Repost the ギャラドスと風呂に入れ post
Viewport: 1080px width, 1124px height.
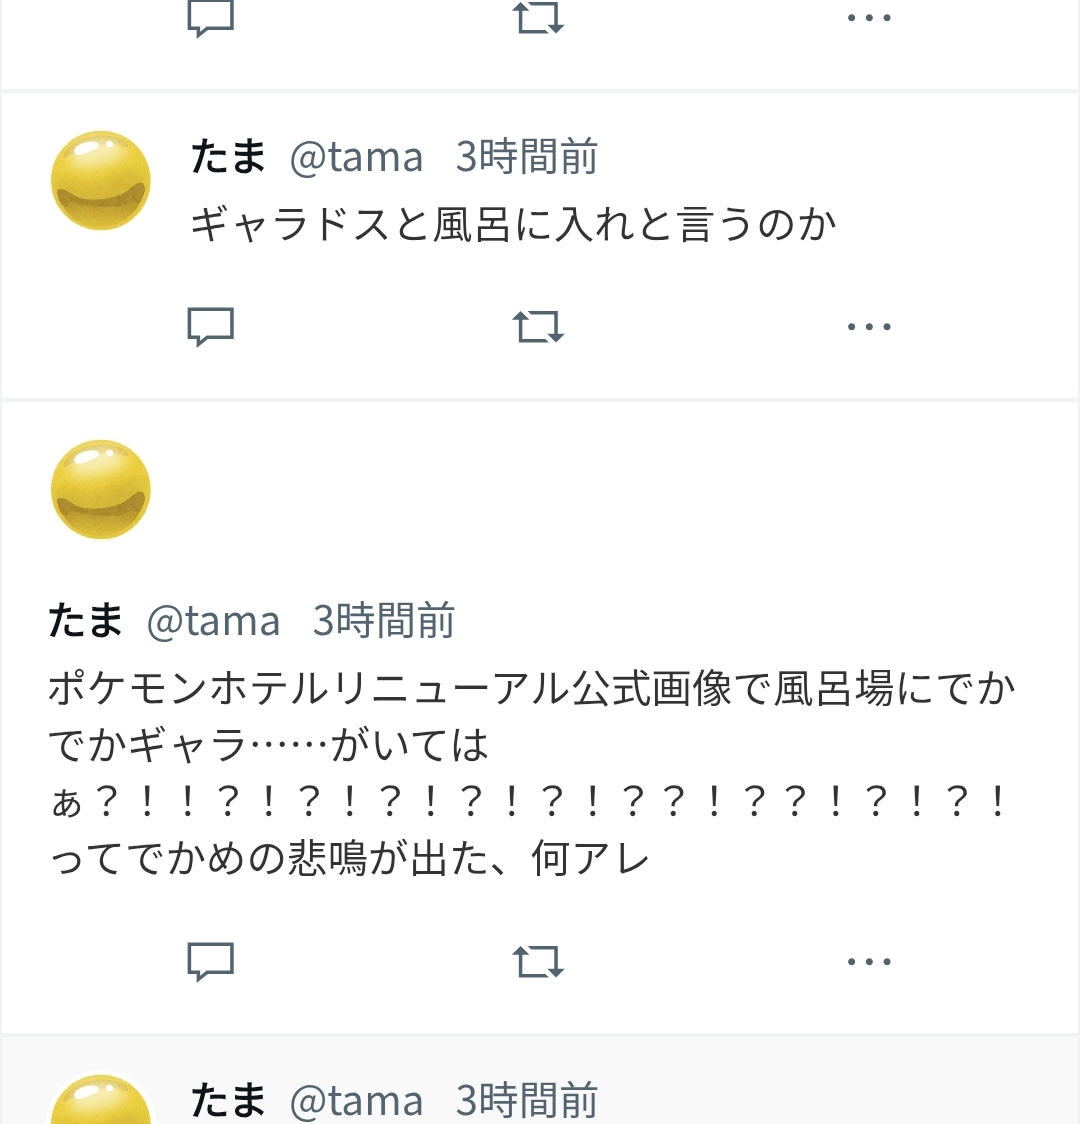coord(538,326)
